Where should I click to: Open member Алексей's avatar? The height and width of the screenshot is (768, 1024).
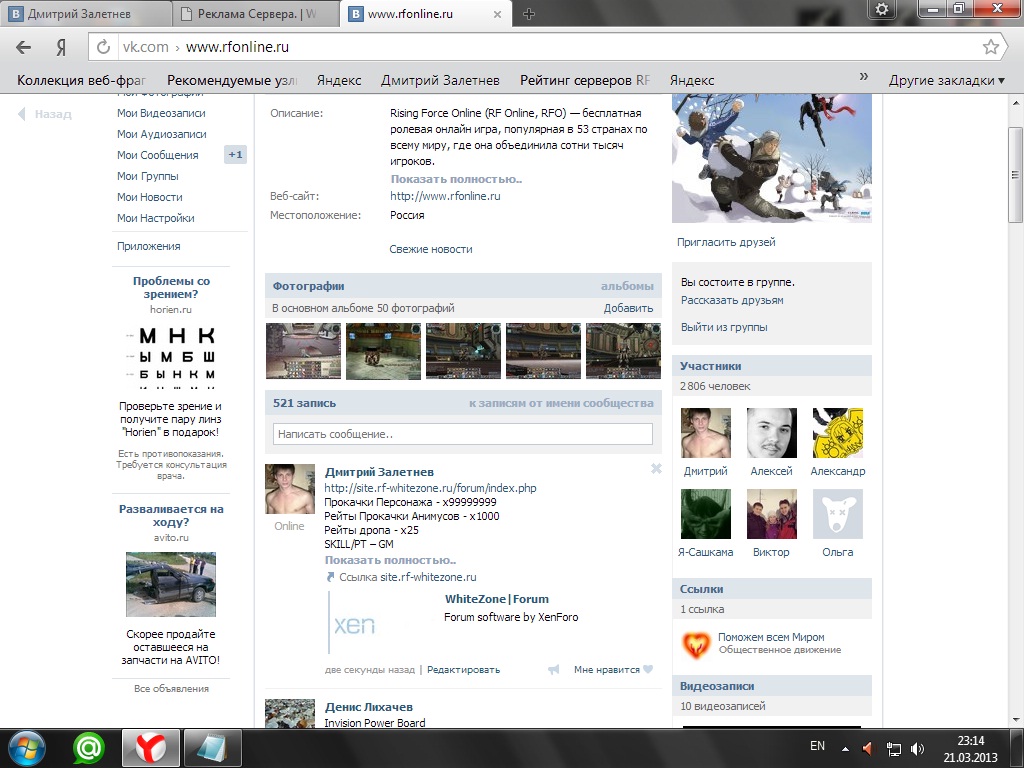[771, 433]
